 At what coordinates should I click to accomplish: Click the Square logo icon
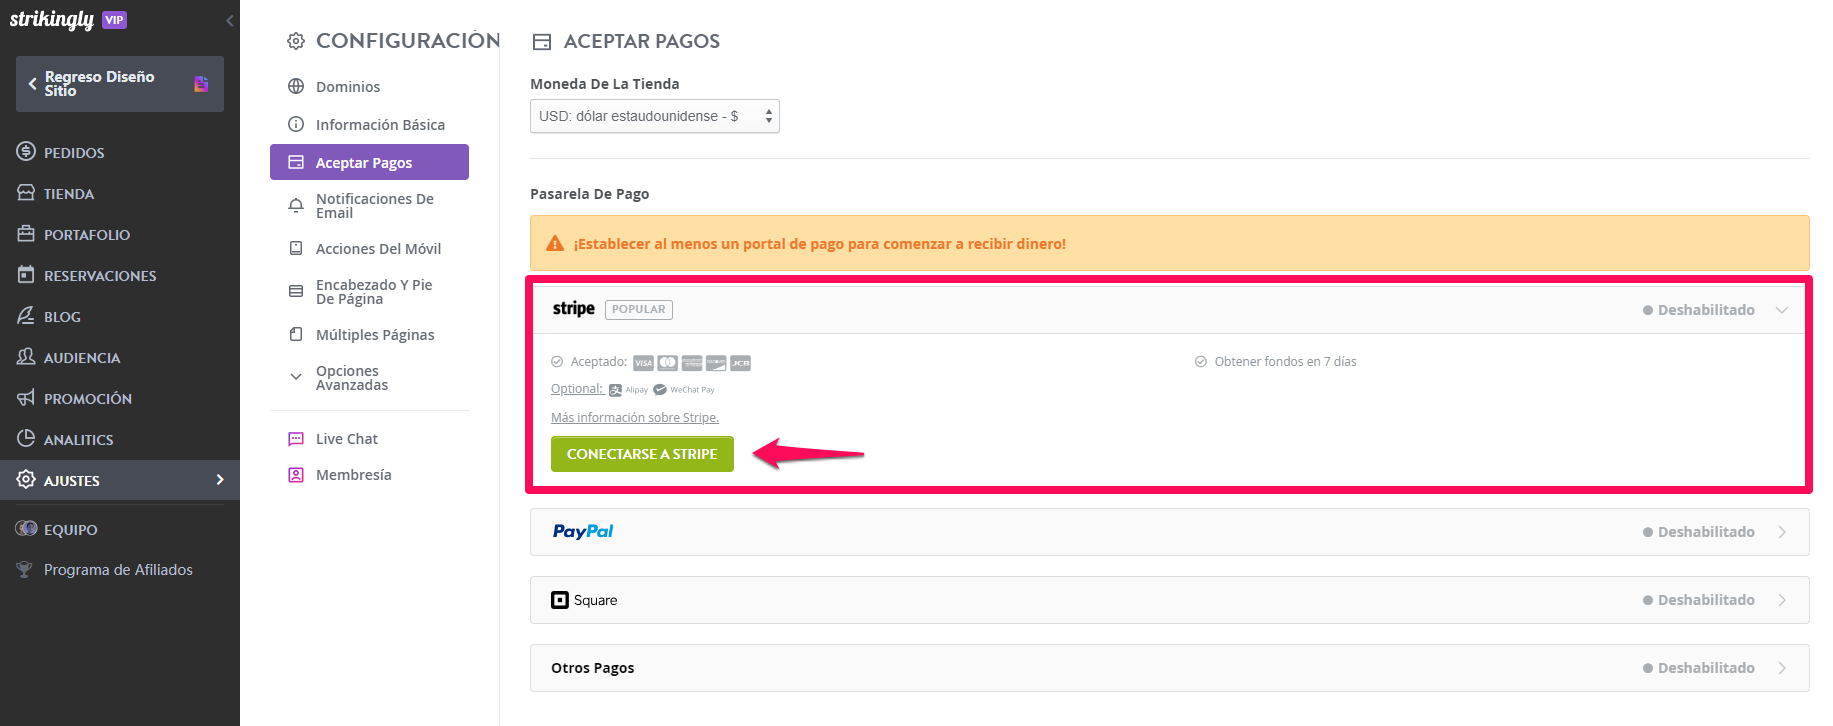(560, 600)
